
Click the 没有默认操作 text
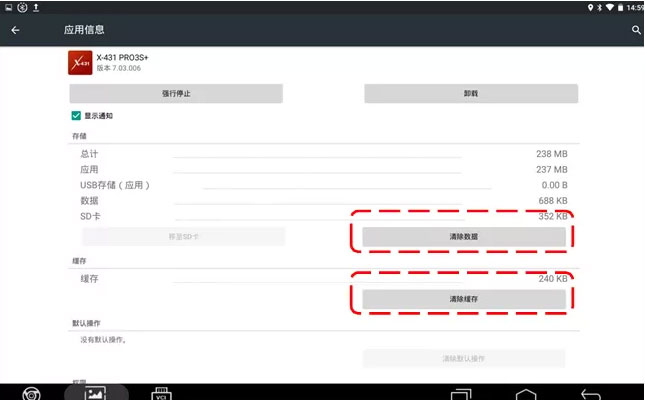[x=103, y=340]
